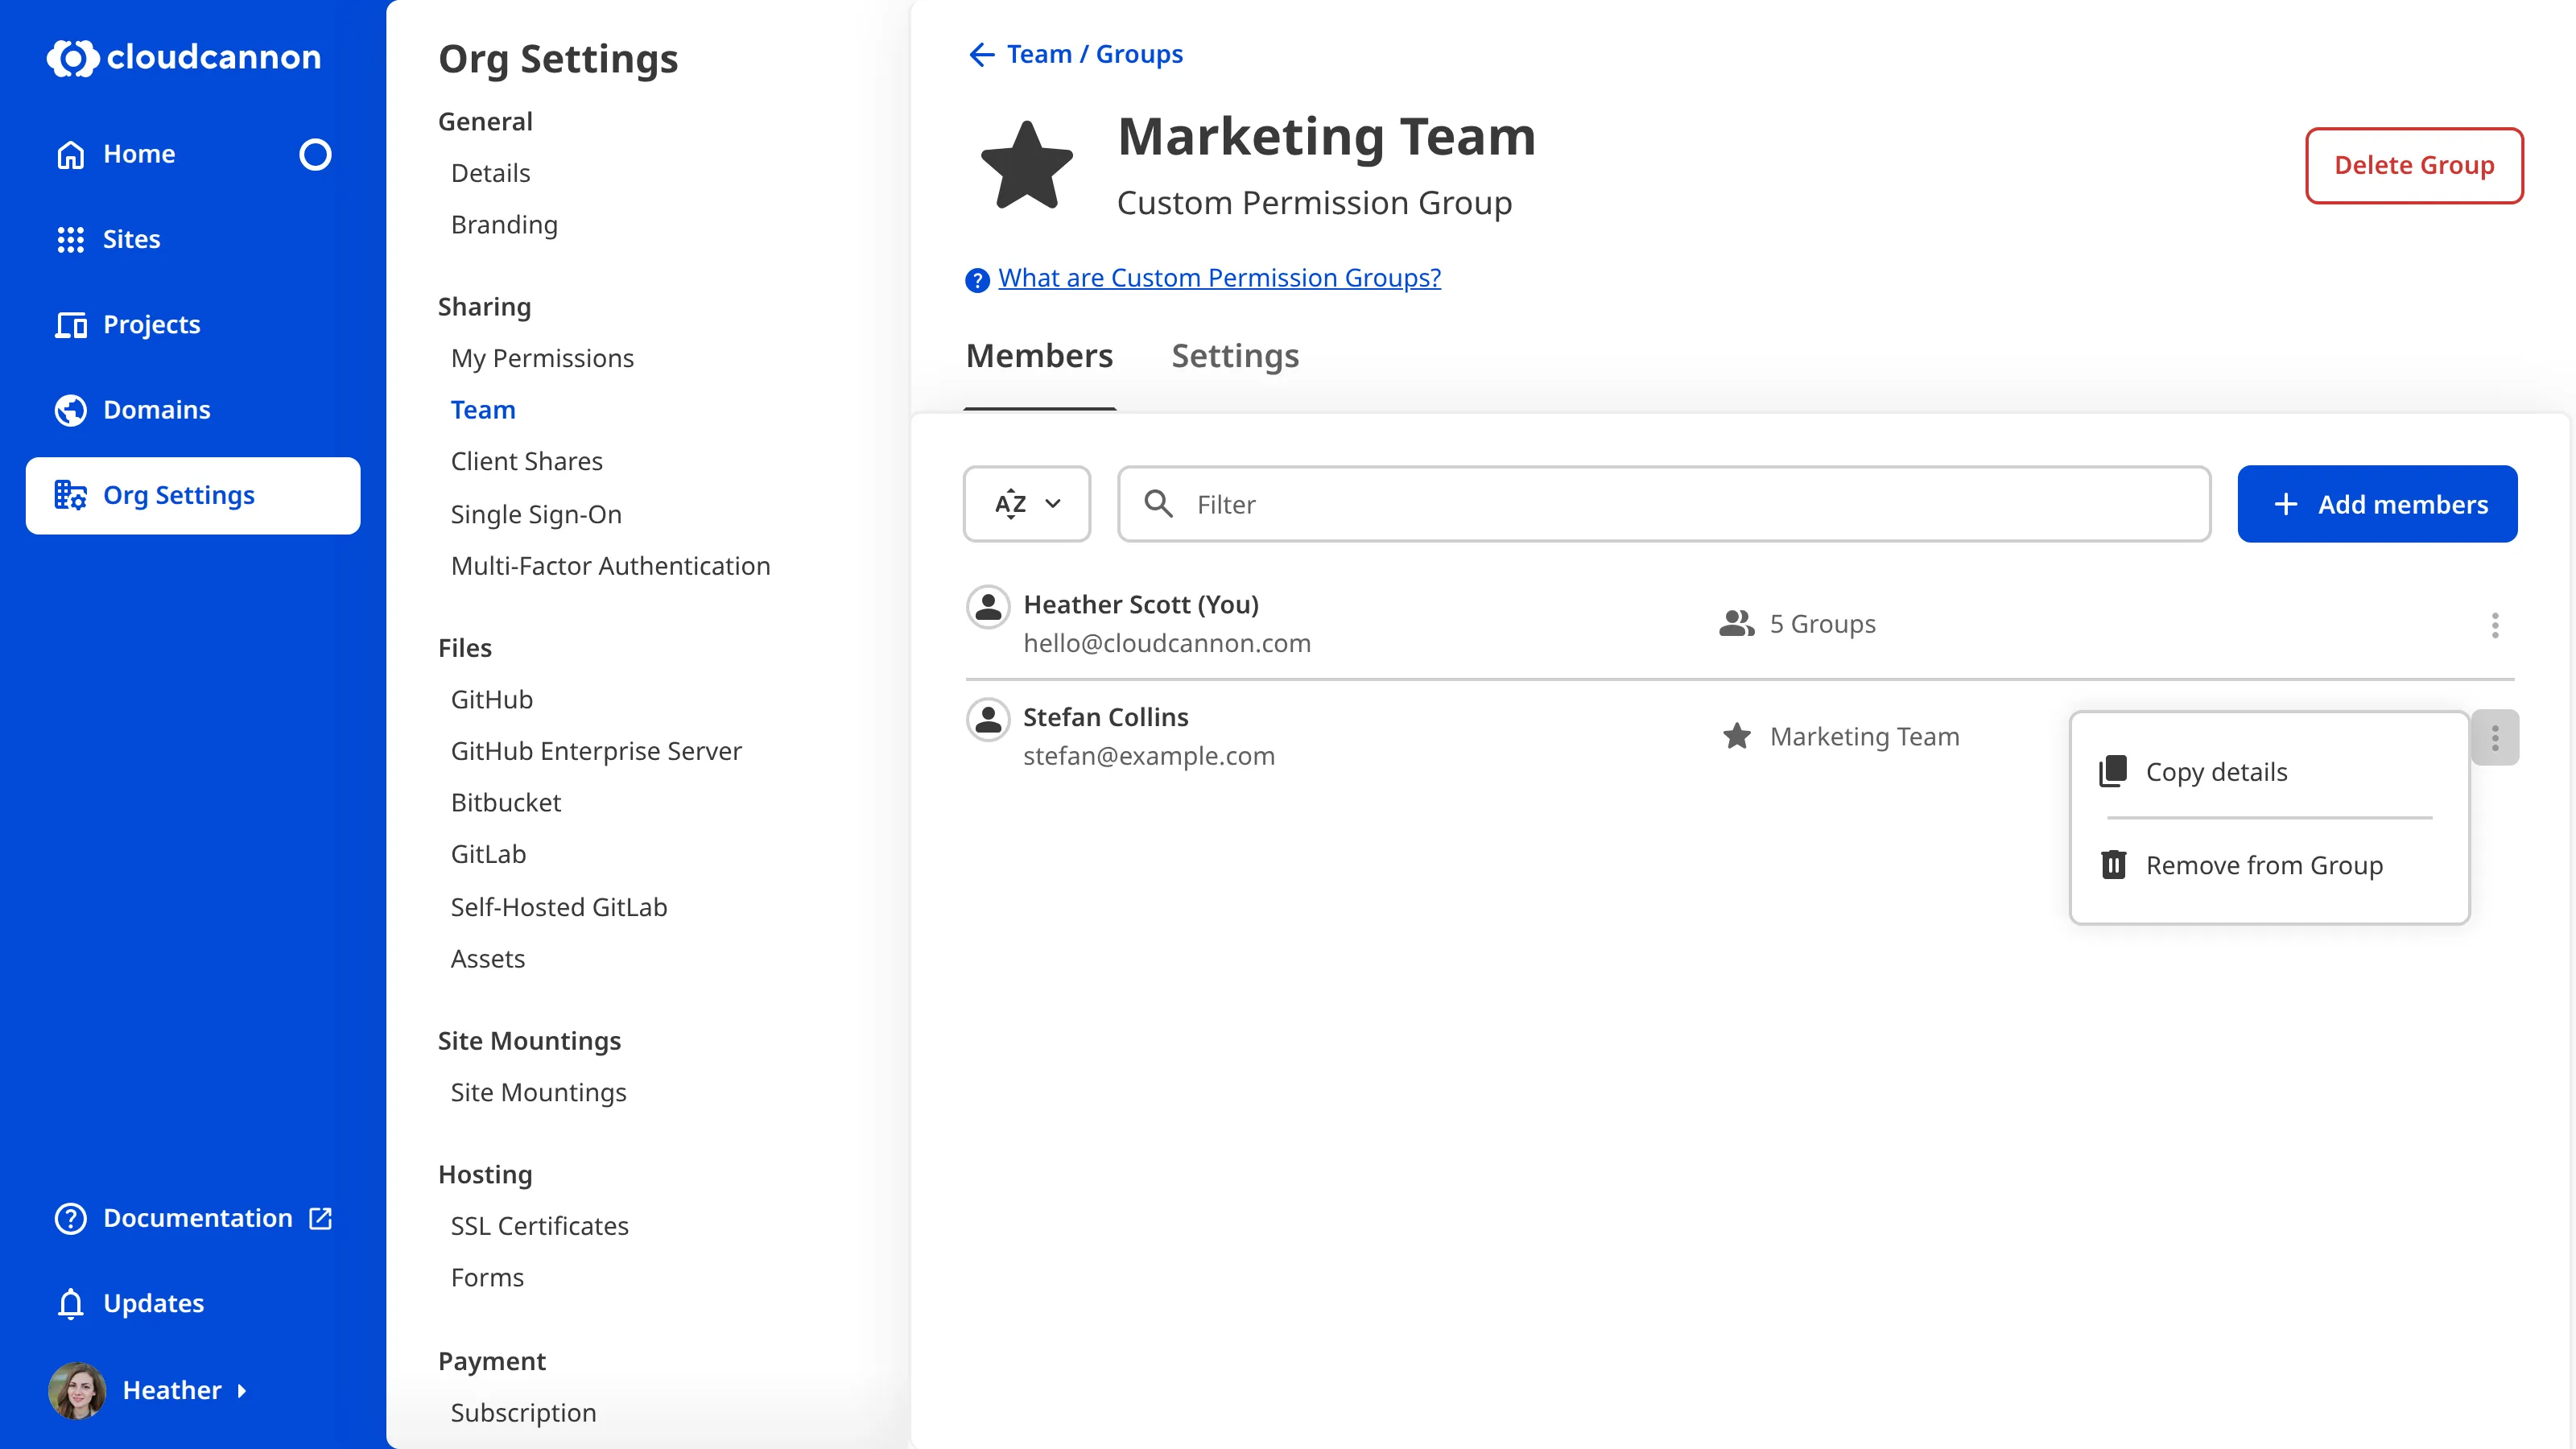The height and width of the screenshot is (1449, 2576).
Task: Open Home via its house icon
Action: click(70, 154)
